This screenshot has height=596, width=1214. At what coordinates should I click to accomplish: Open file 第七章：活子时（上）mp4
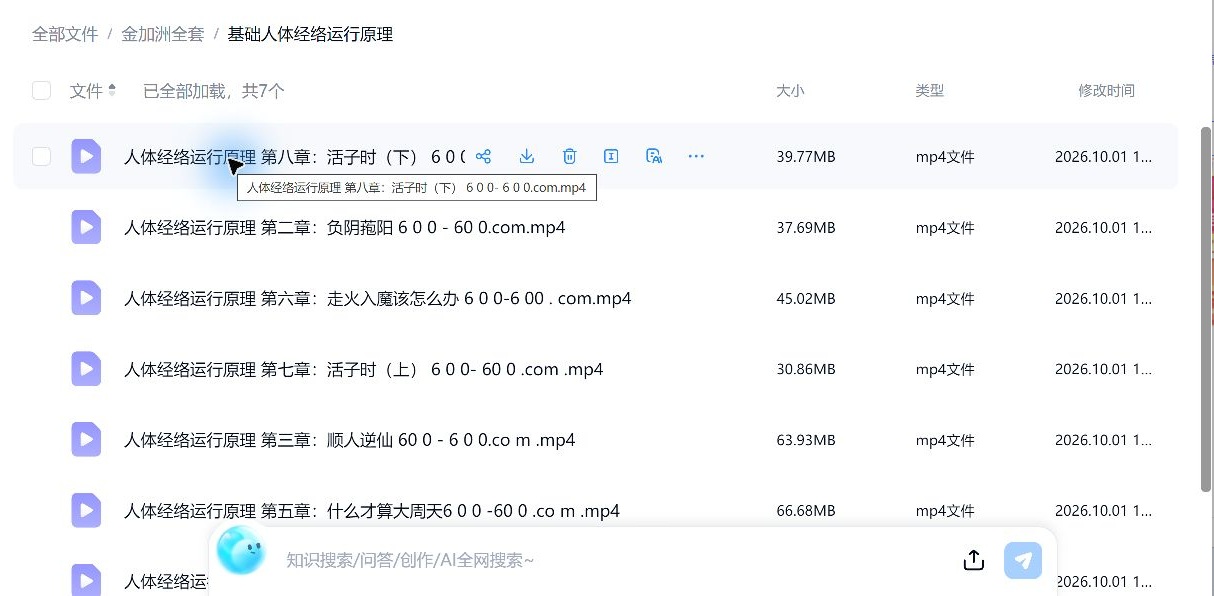(x=363, y=369)
